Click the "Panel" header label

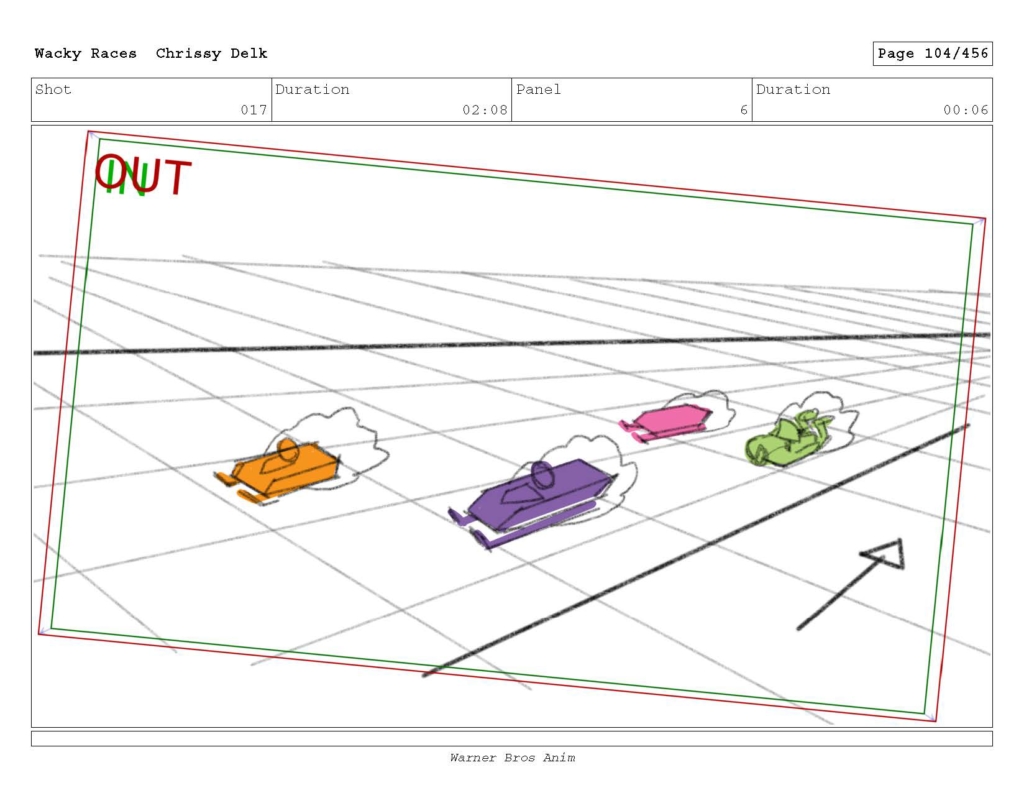point(538,89)
